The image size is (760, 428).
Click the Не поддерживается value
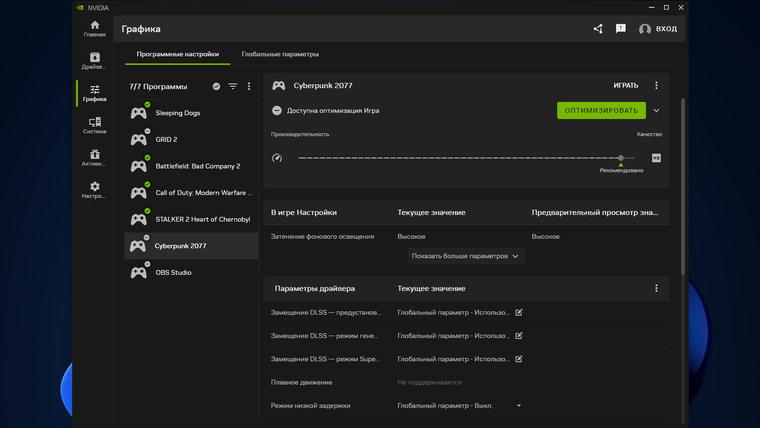tap(429, 382)
